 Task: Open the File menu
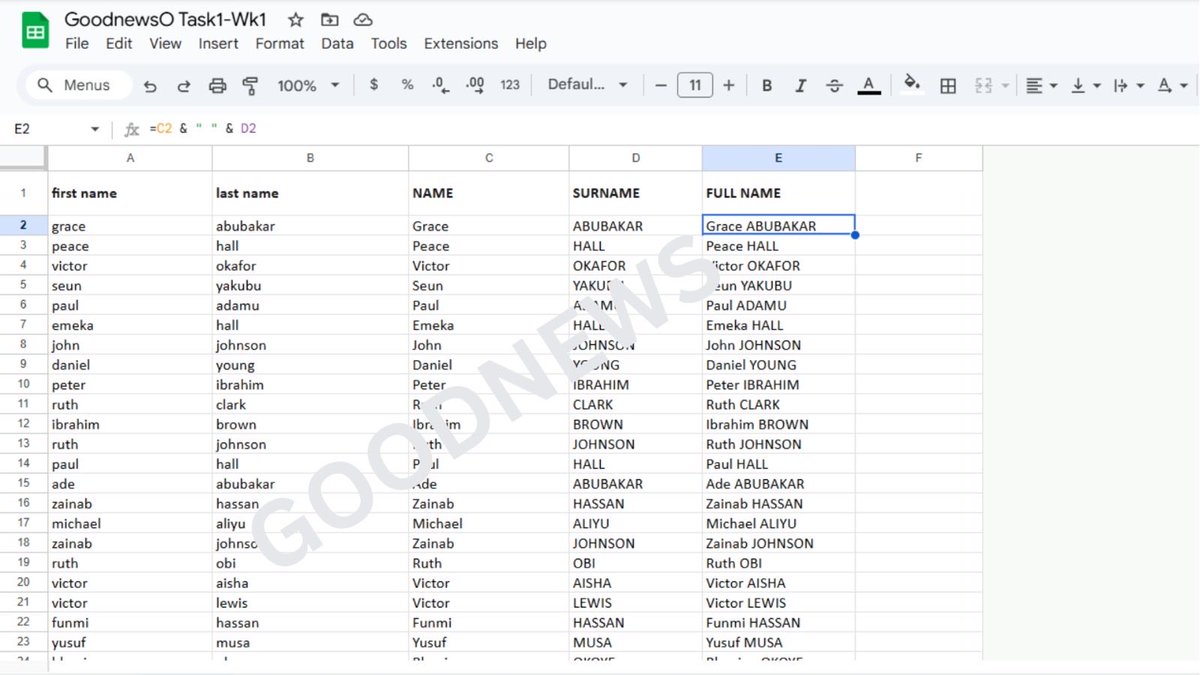tap(77, 43)
